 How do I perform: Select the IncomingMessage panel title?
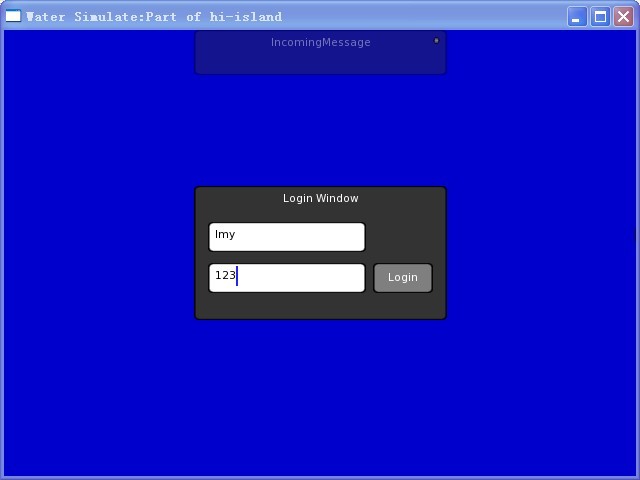[320, 42]
